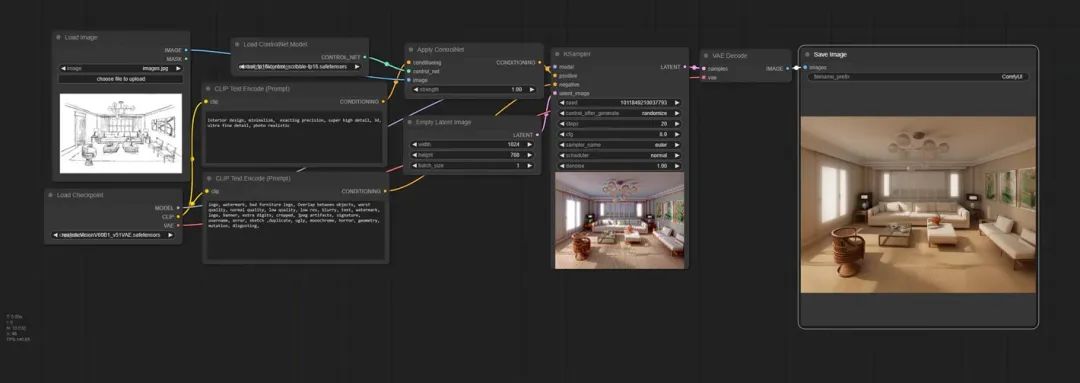The width and height of the screenshot is (1080, 383).
Task: Increase width with its right arrow
Action: pos(530,145)
